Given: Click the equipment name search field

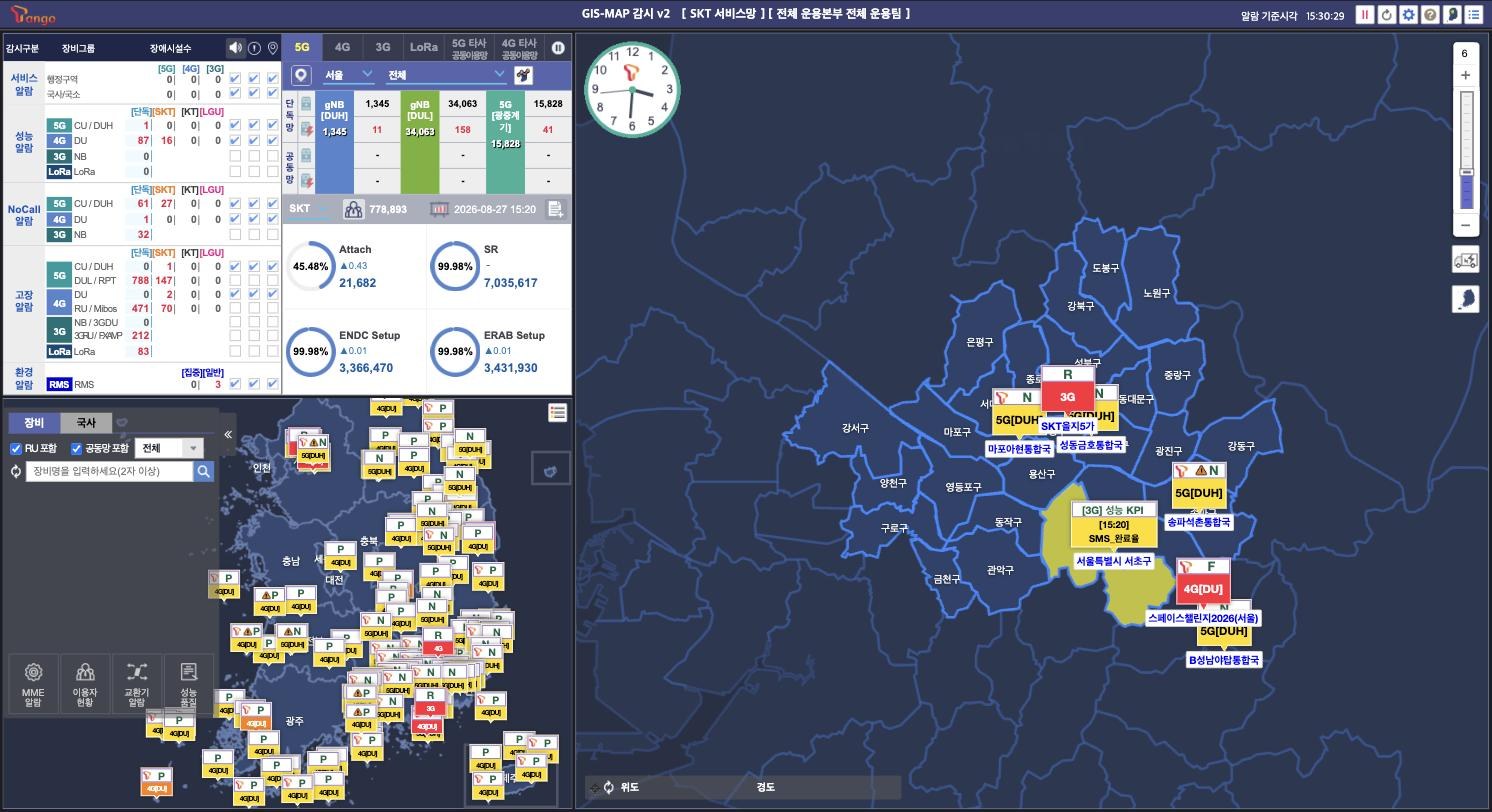Looking at the screenshot, I should tap(109, 471).
